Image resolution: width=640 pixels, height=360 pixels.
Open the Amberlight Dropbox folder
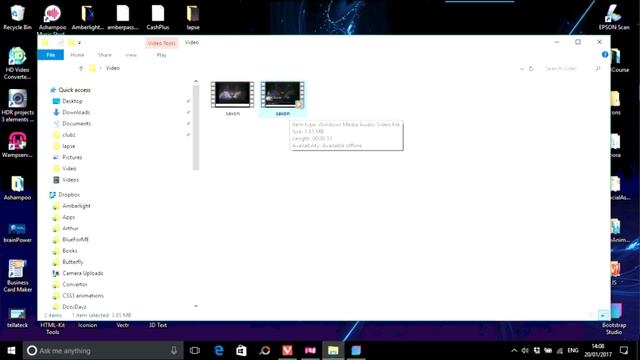[x=76, y=206]
